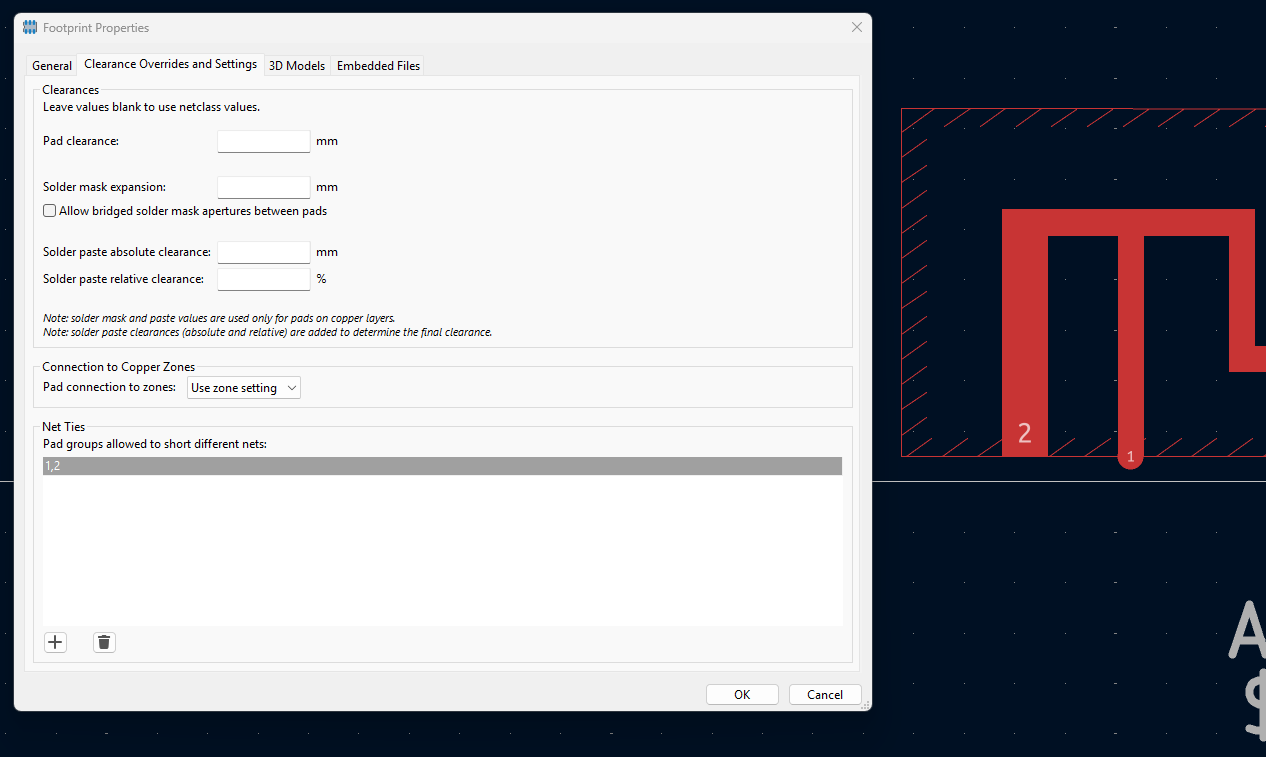Go to the Embedded Files tab
The height and width of the screenshot is (757, 1266).
click(378, 66)
